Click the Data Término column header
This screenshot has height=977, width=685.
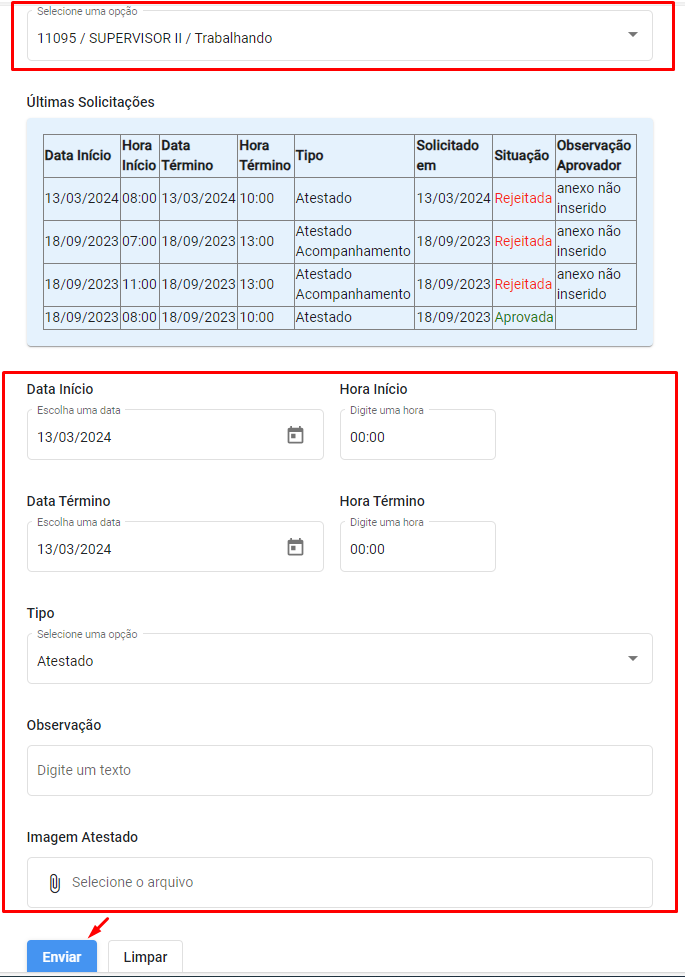[x=198, y=156]
